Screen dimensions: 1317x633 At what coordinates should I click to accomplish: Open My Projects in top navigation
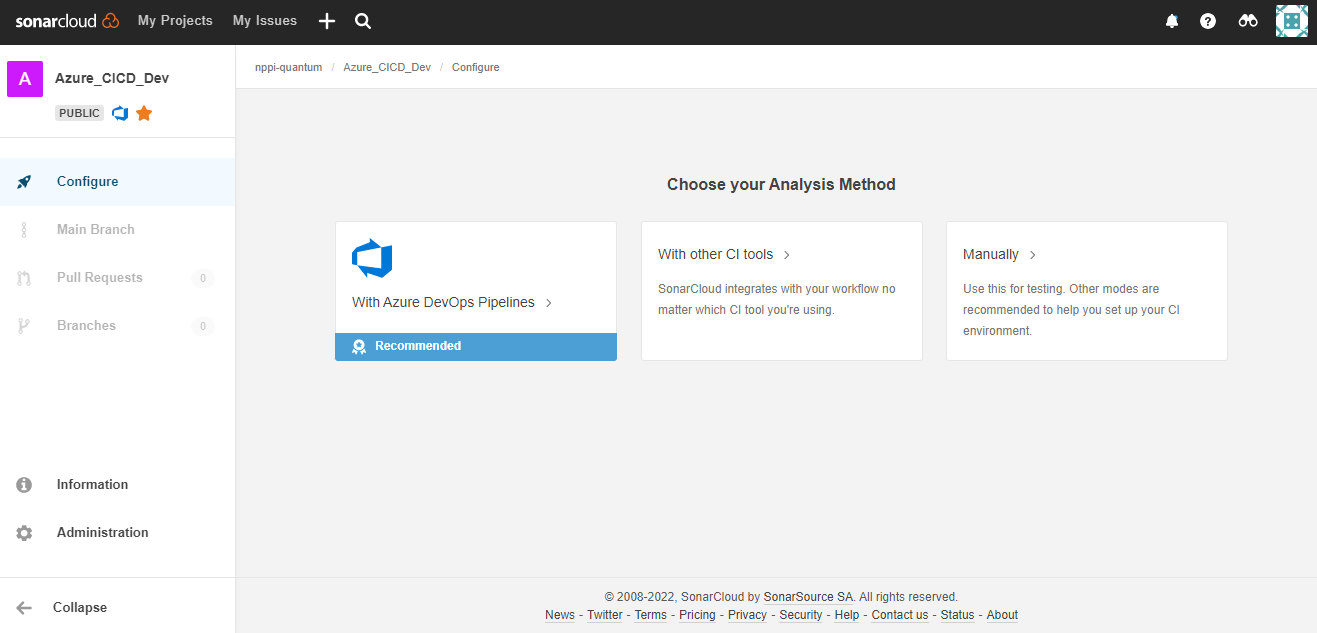tap(175, 21)
